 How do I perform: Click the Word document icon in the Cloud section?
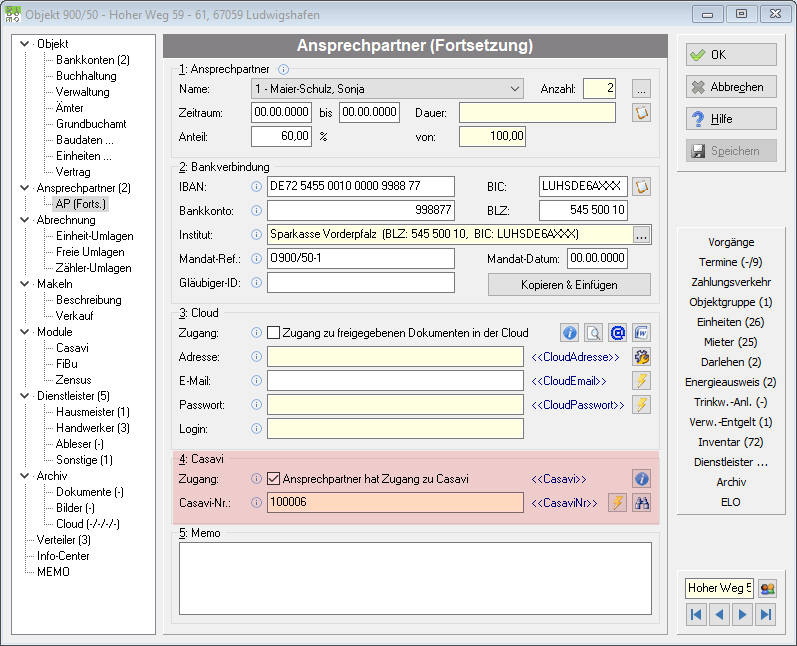(x=641, y=333)
